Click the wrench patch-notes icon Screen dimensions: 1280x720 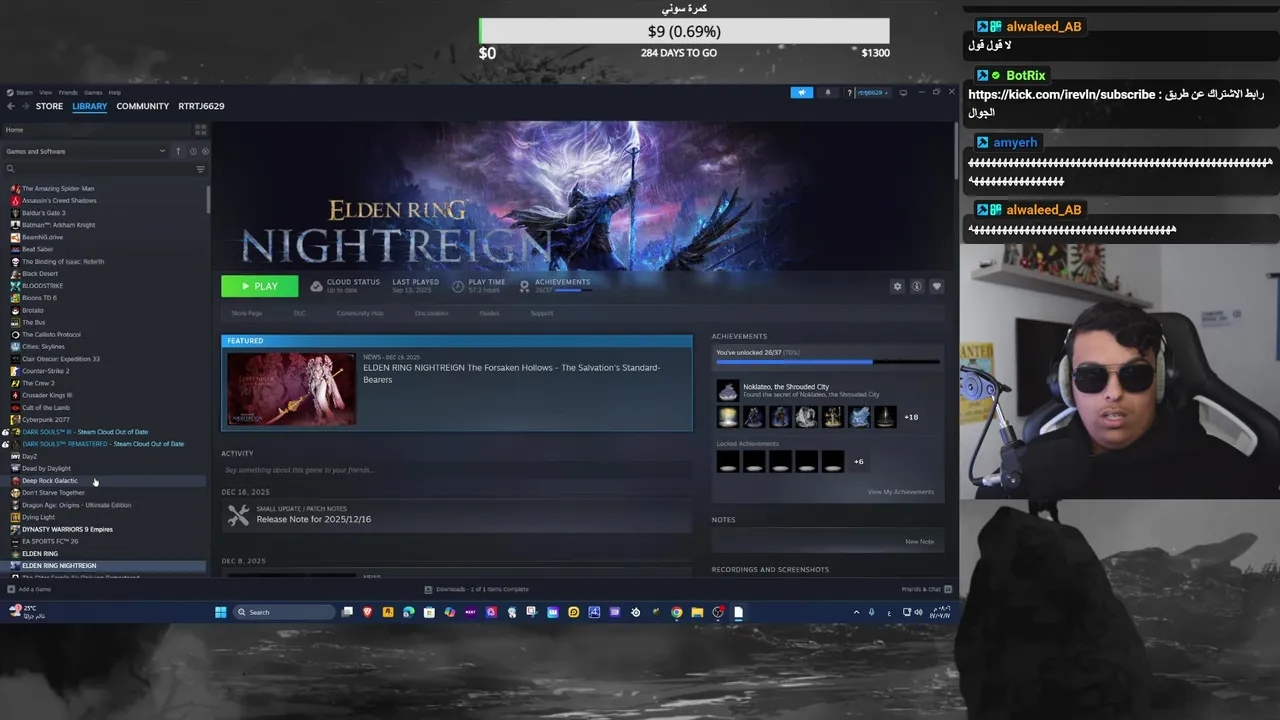238,515
